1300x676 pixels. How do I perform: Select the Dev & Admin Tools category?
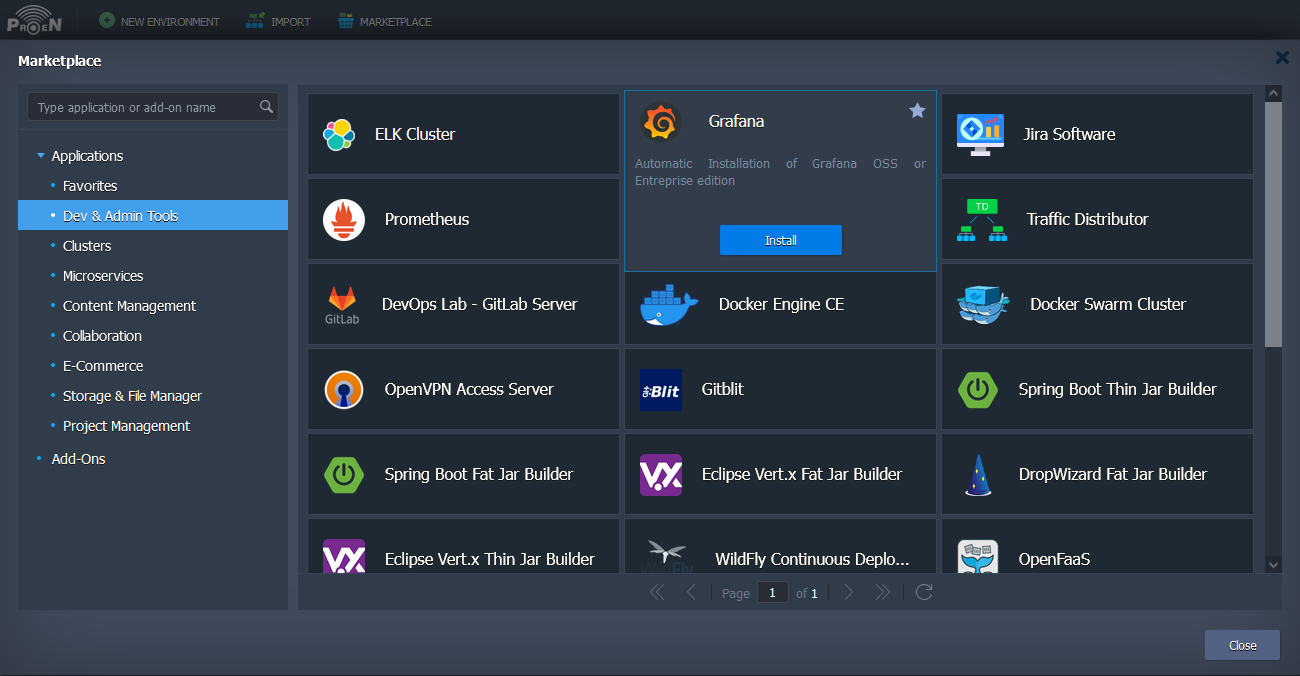pos(153,216)
